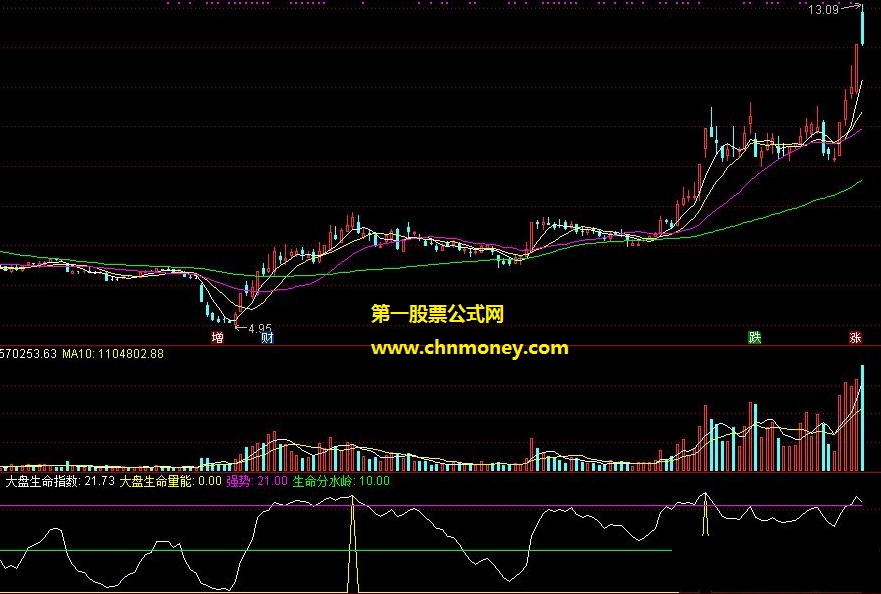Click the 大盘生命指数: 21.73 indicator label
The width and height of the screenshot is (881, 594).
coord(60,481)
